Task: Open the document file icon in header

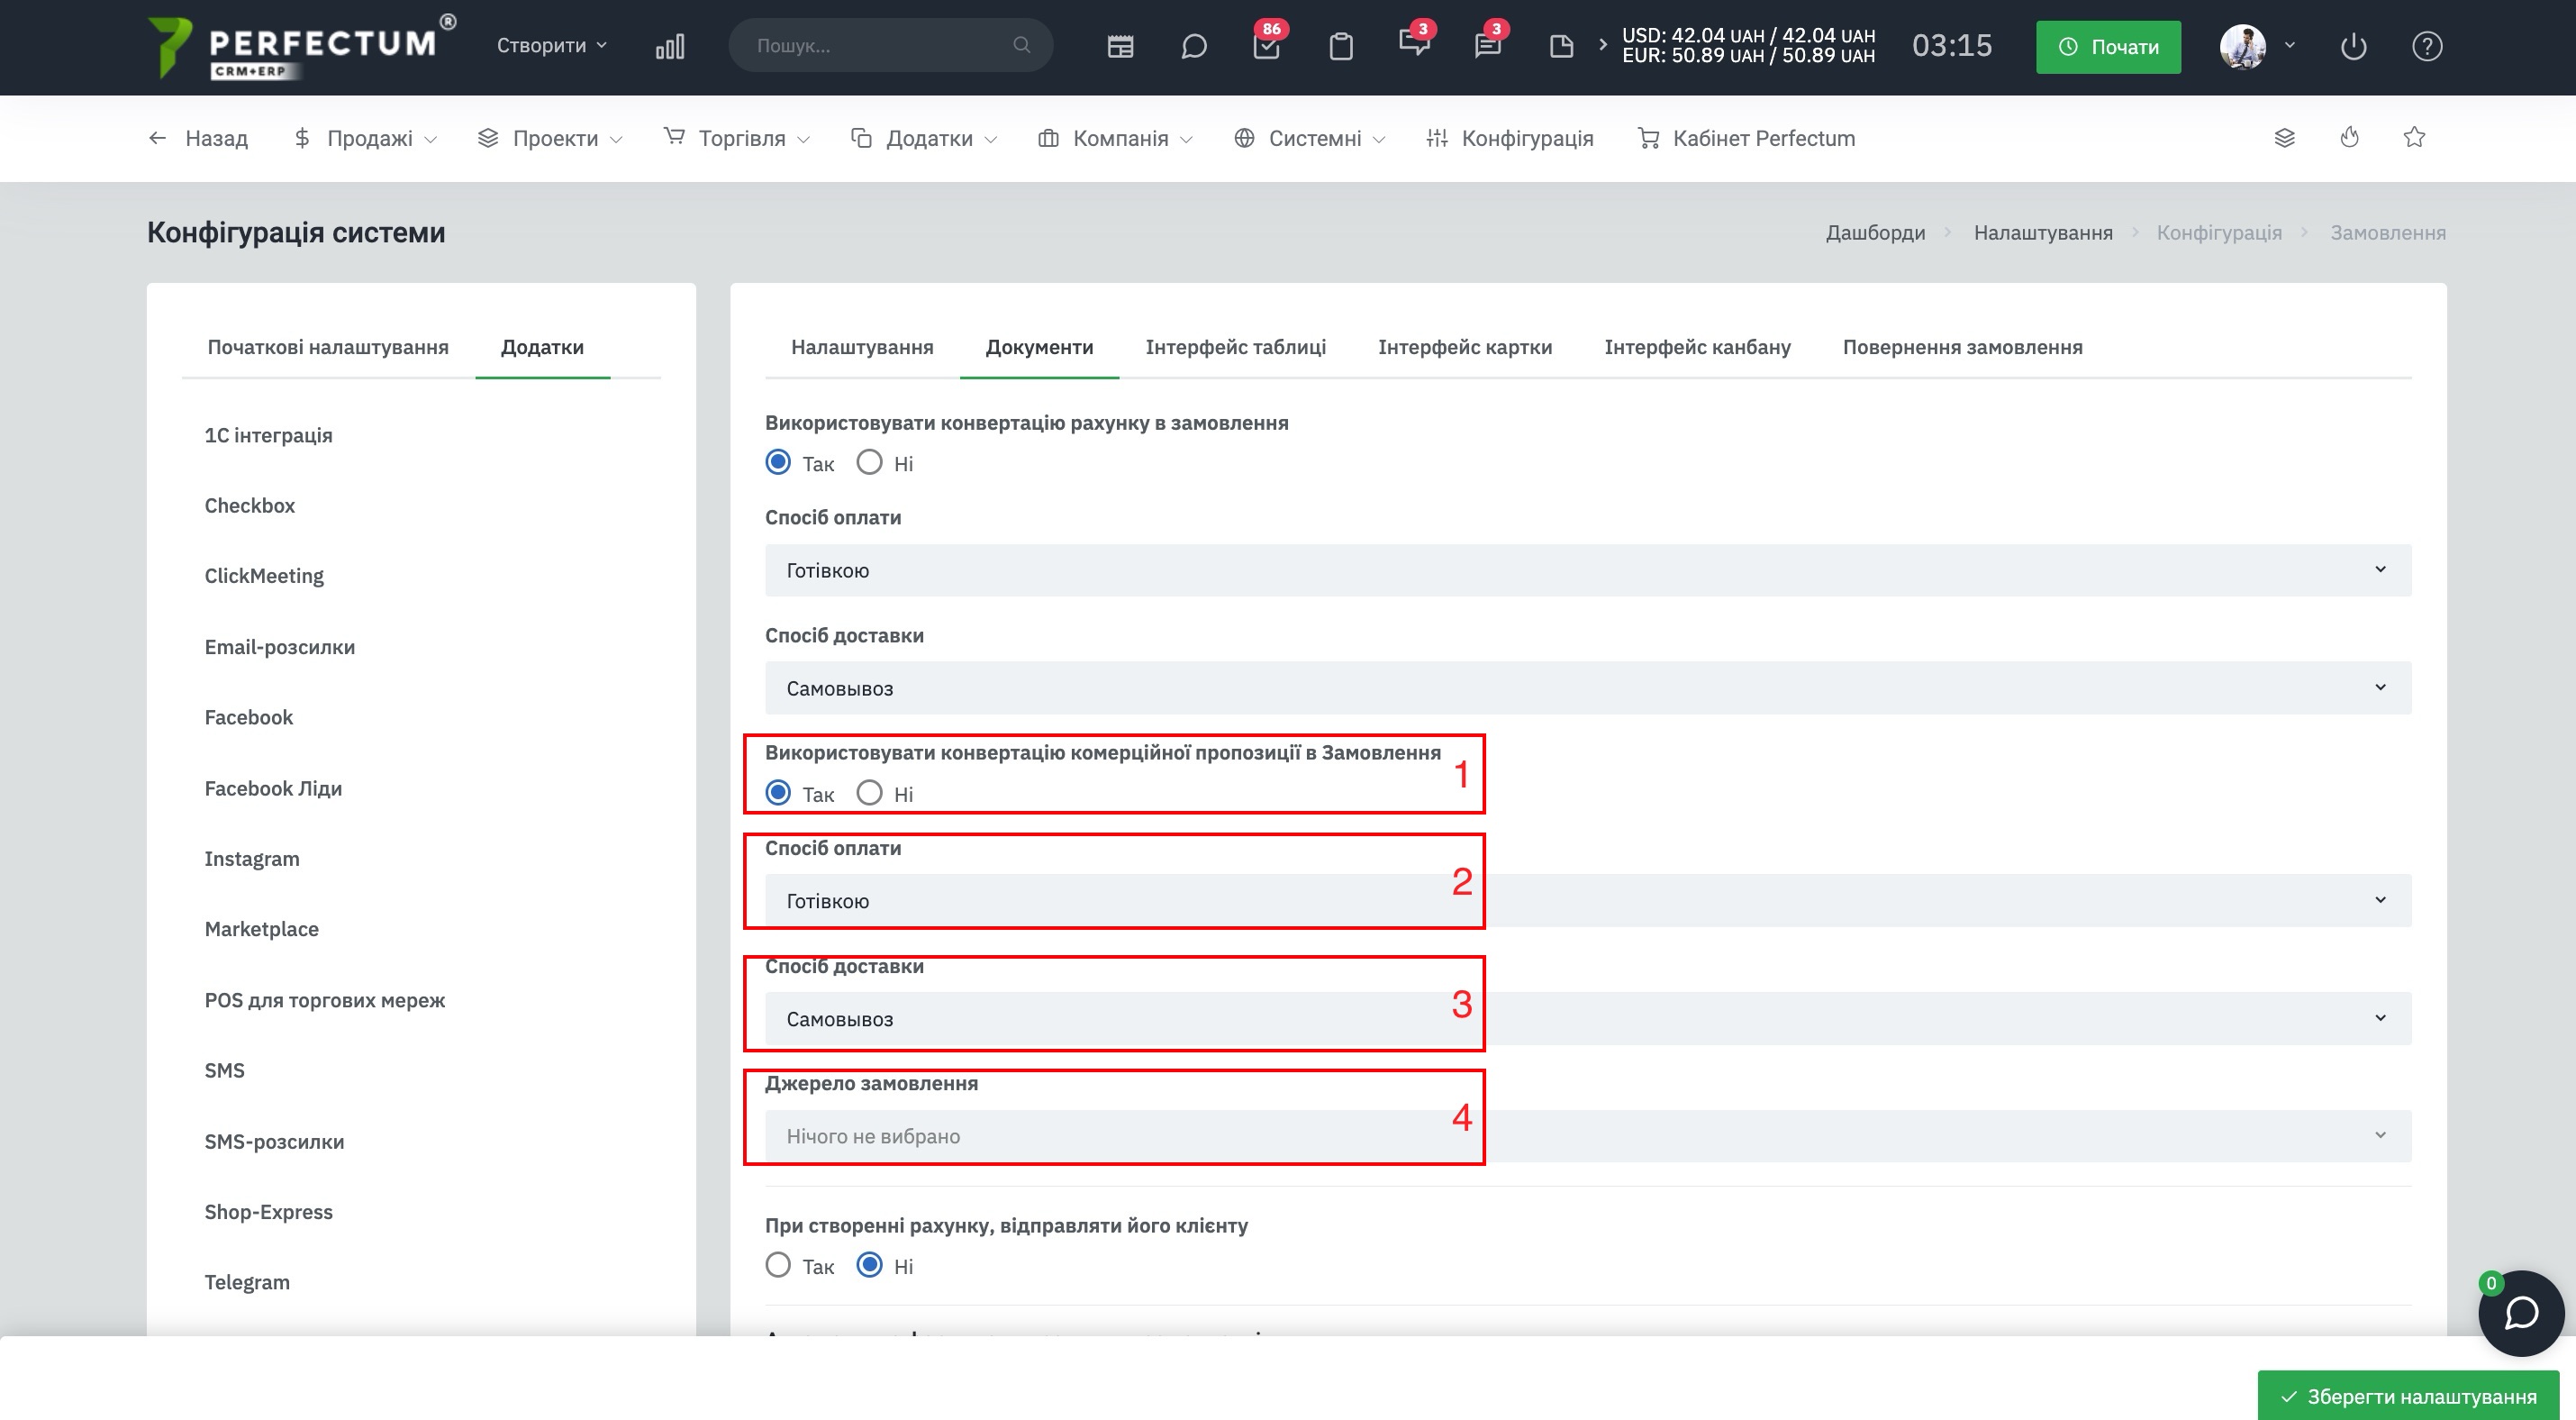Action: tap(1561, 46)
